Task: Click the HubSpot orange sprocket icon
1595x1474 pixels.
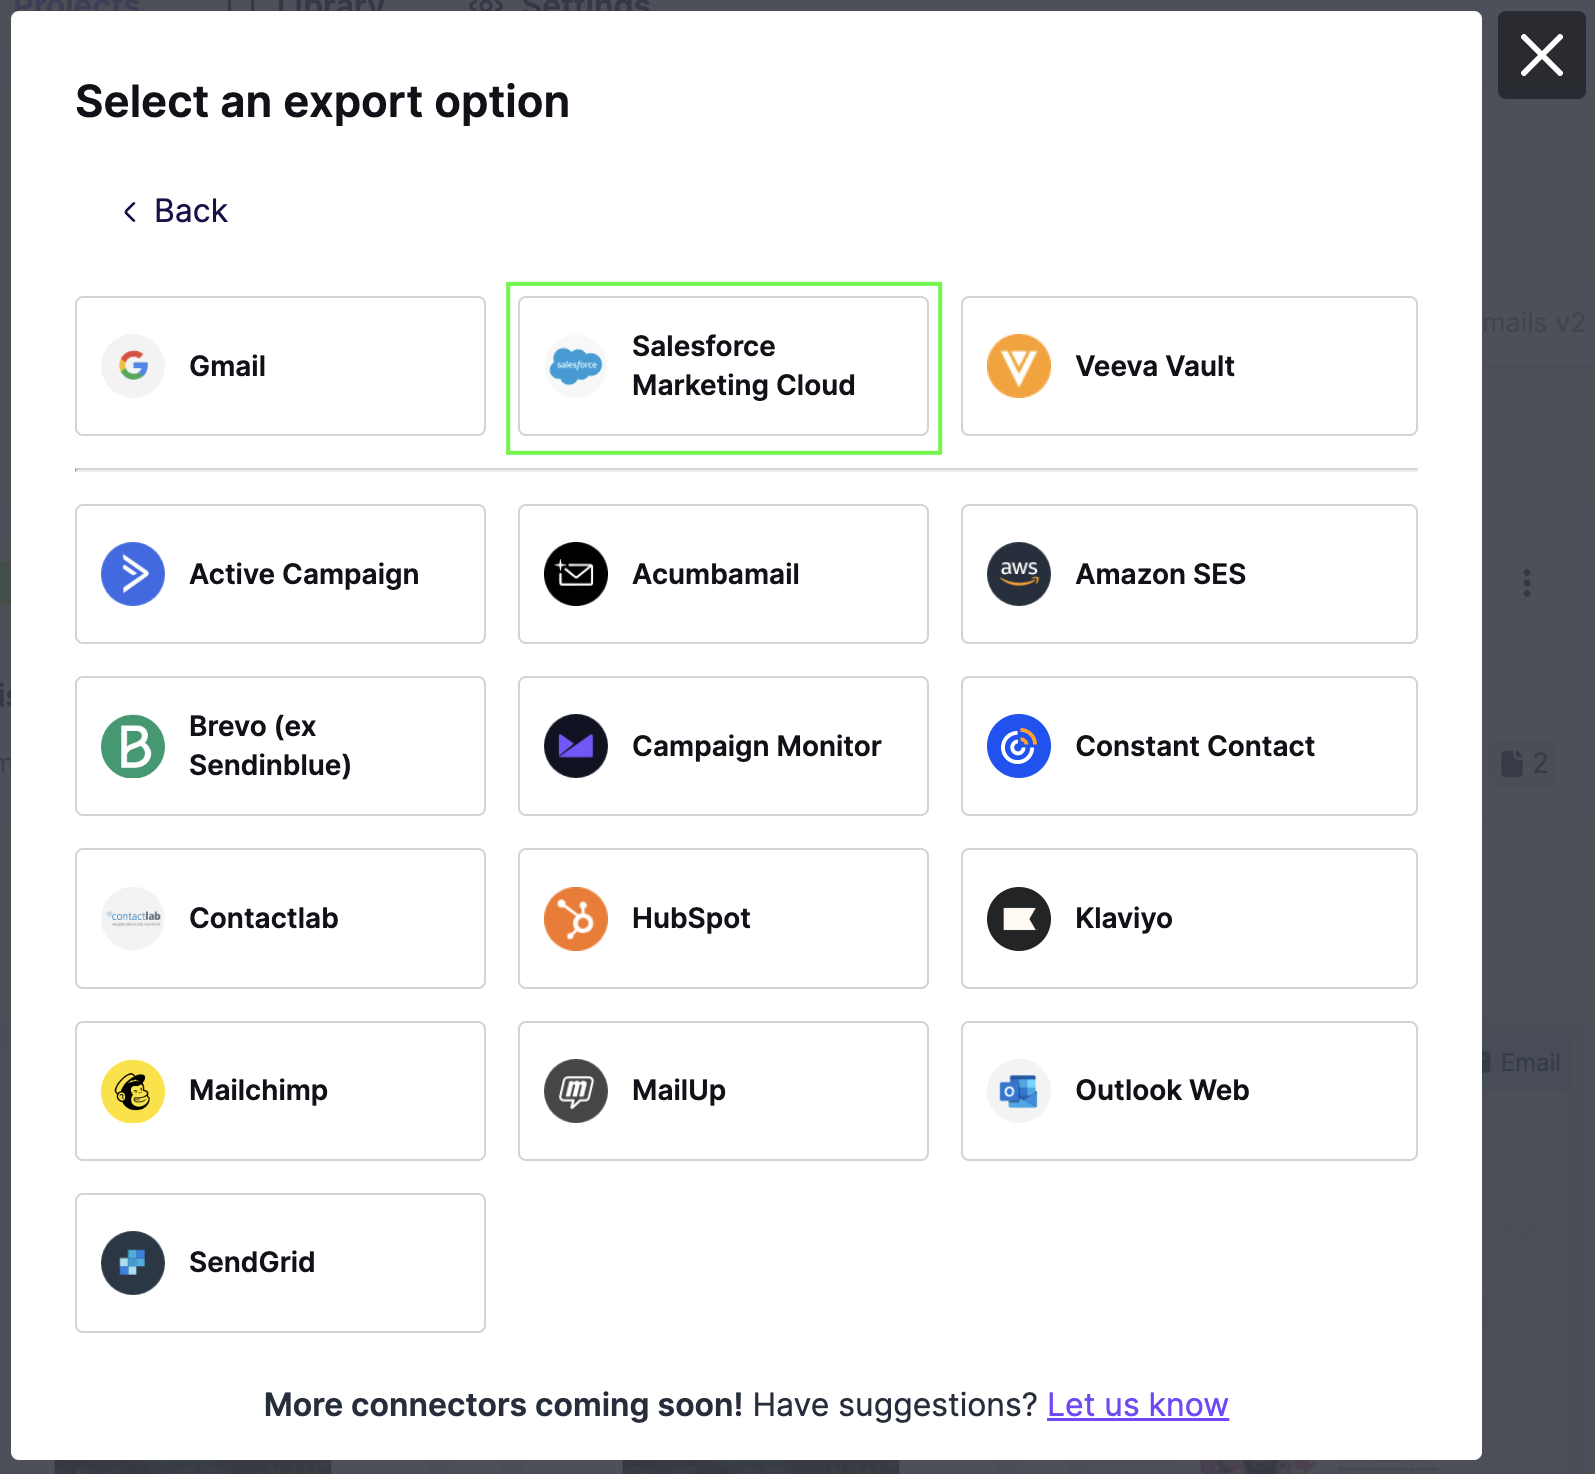Action: tap(576, 918)
